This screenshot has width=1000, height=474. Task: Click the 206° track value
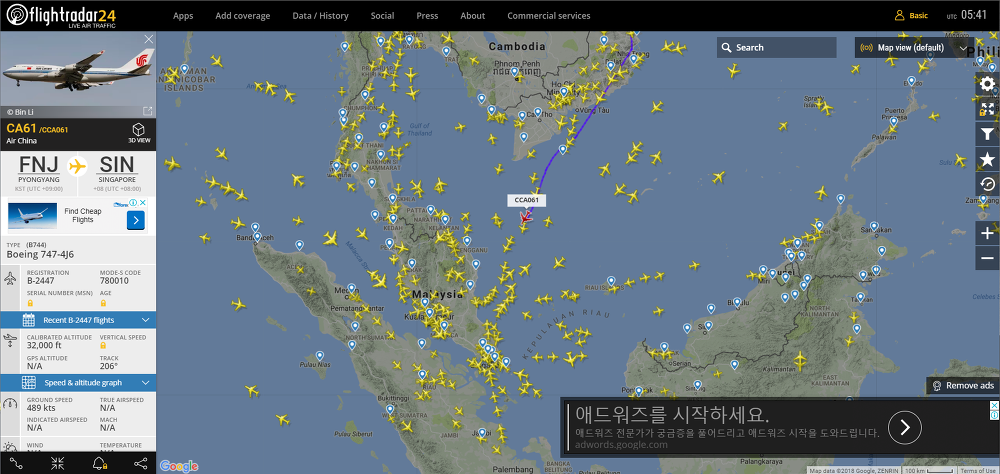(x=108, y=366)
